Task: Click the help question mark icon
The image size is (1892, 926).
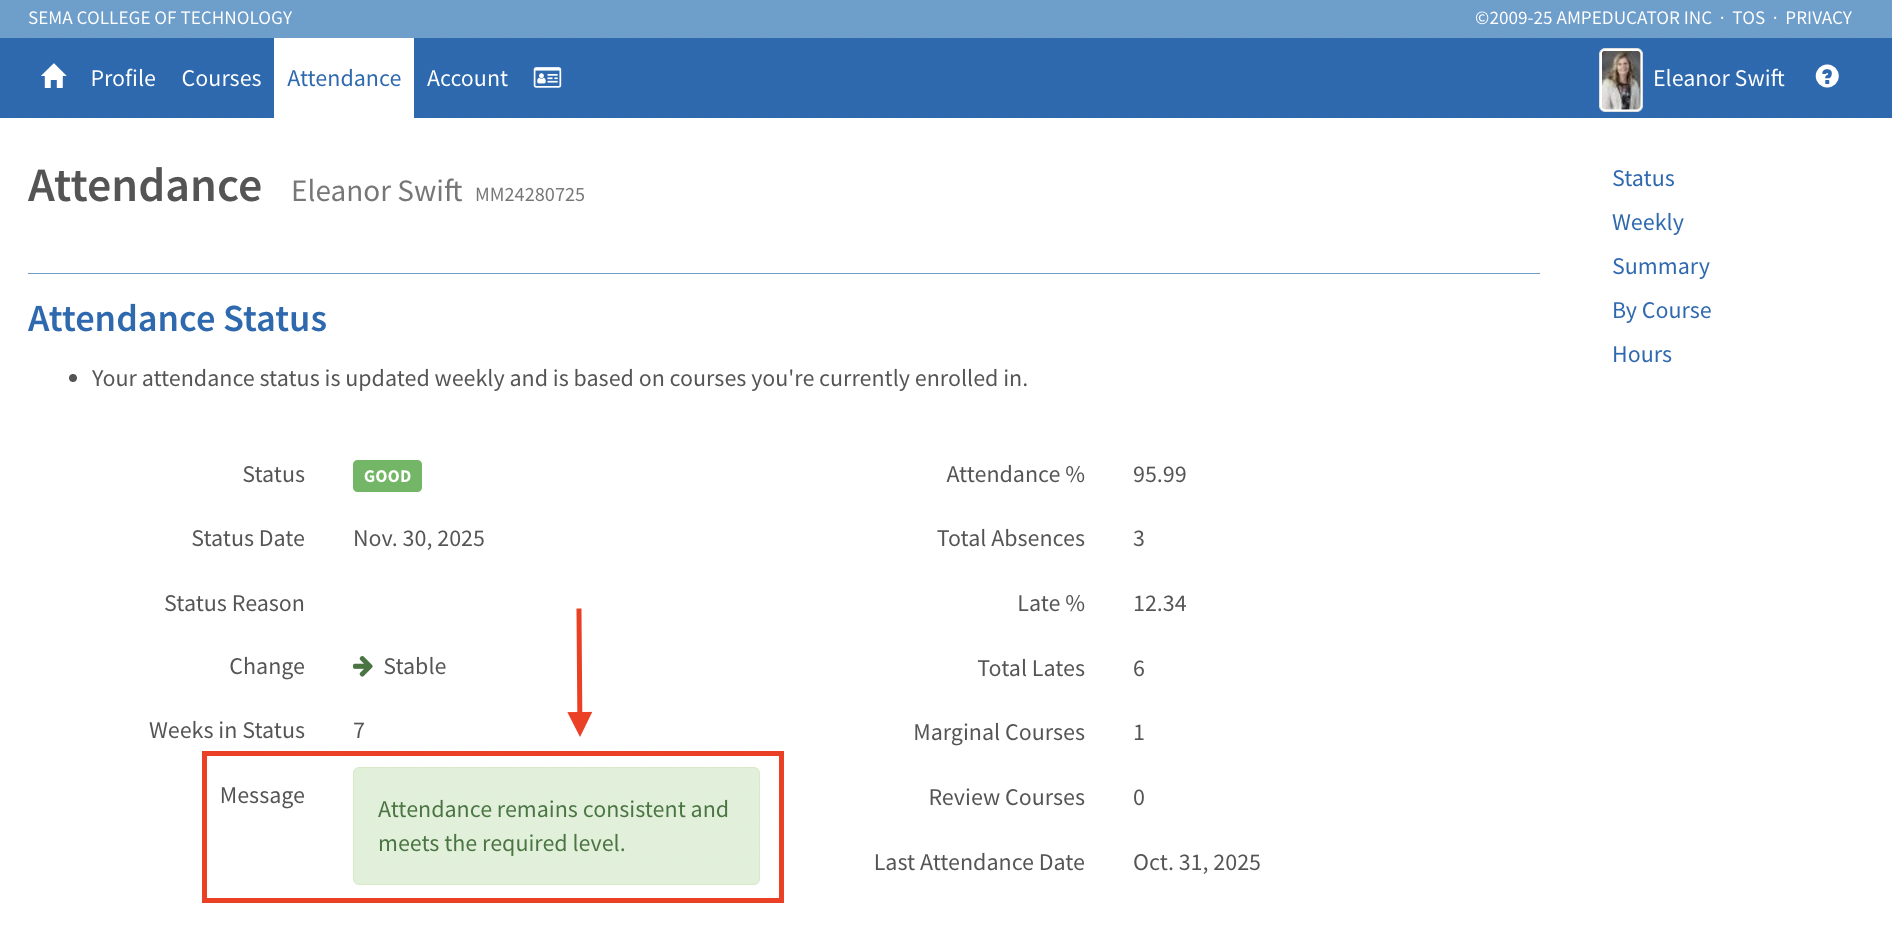Action: coord(1827,77)
